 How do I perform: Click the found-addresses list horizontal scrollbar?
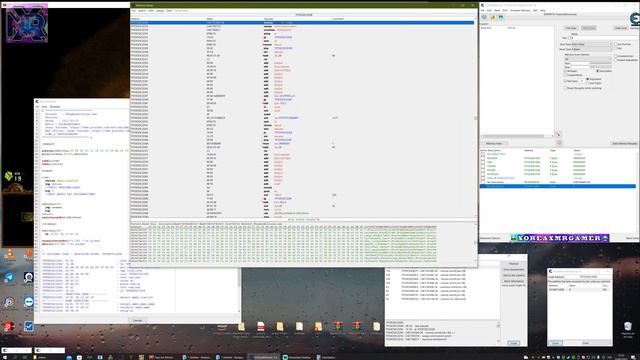click(516, 136)
